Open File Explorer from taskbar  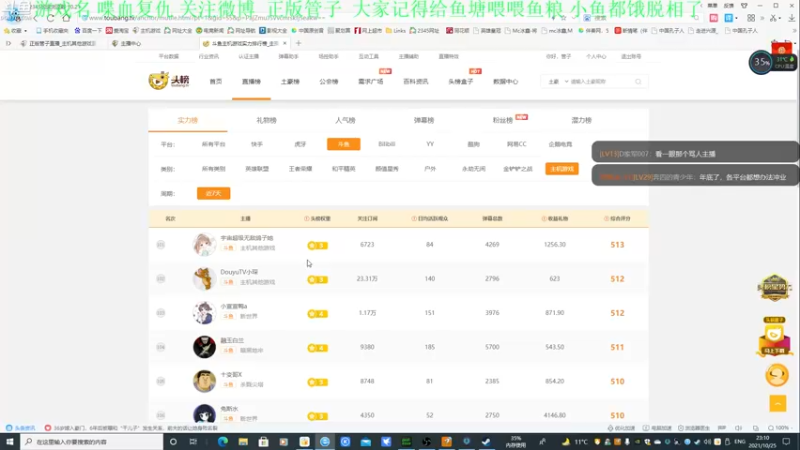243,441
